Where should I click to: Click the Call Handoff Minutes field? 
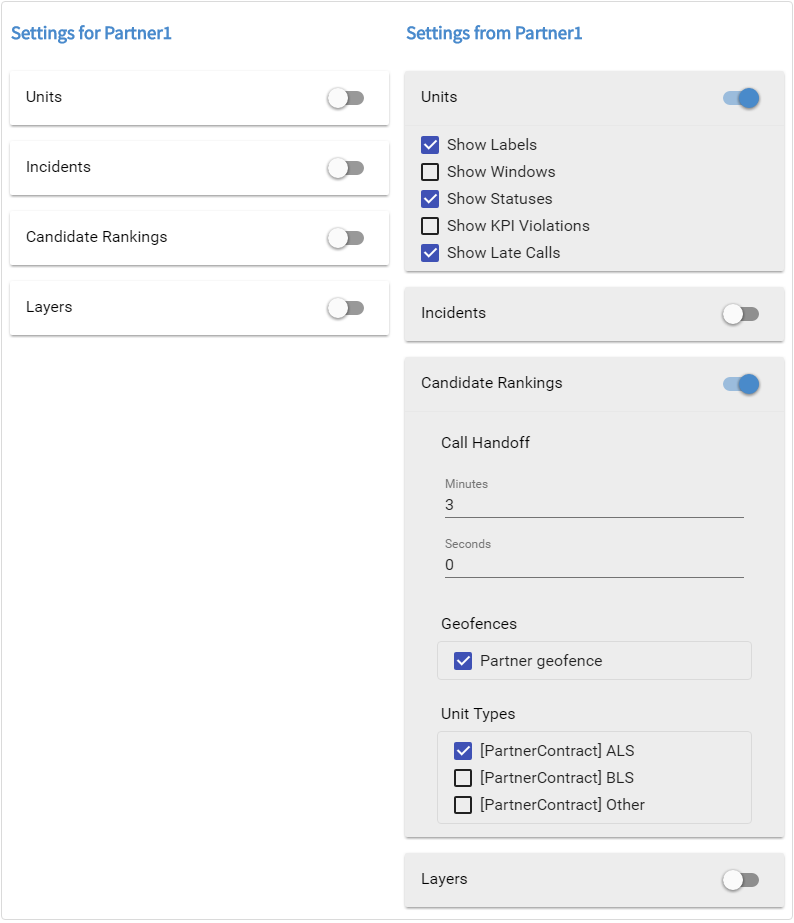tap(594, 505)
